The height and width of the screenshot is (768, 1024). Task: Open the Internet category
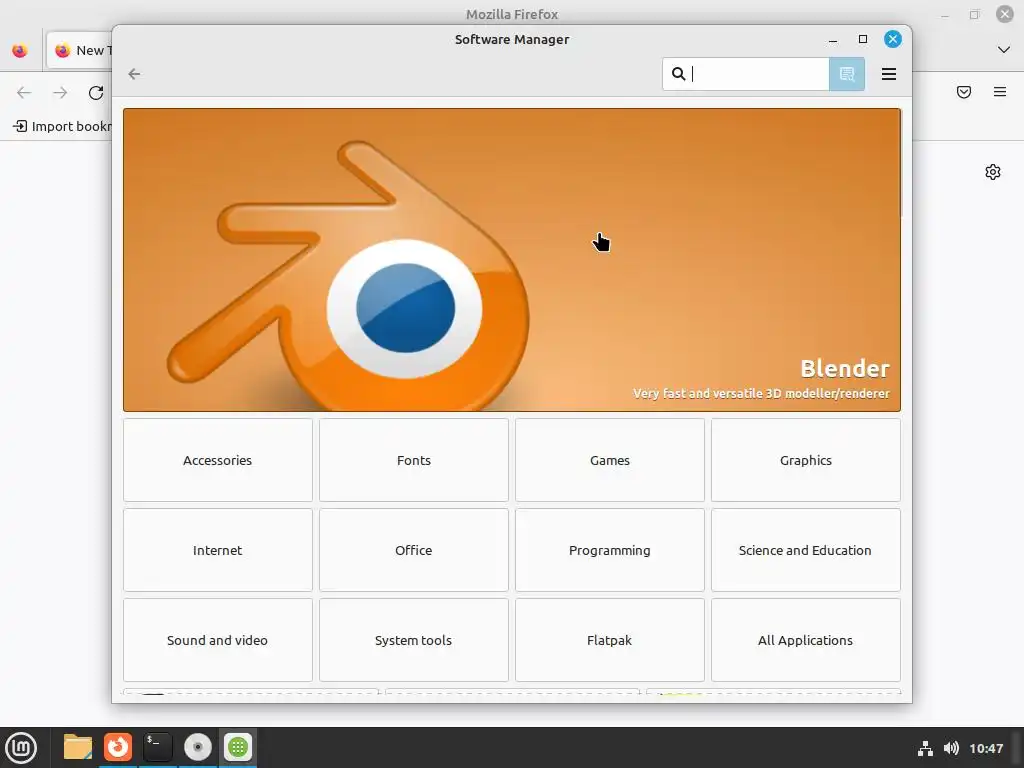(217, 550)
